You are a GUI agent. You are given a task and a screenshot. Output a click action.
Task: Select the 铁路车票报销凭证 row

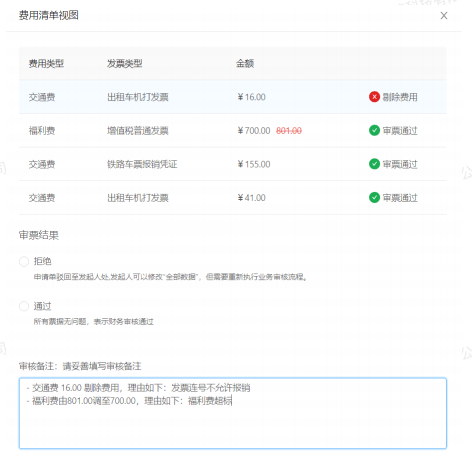point(233,164)
